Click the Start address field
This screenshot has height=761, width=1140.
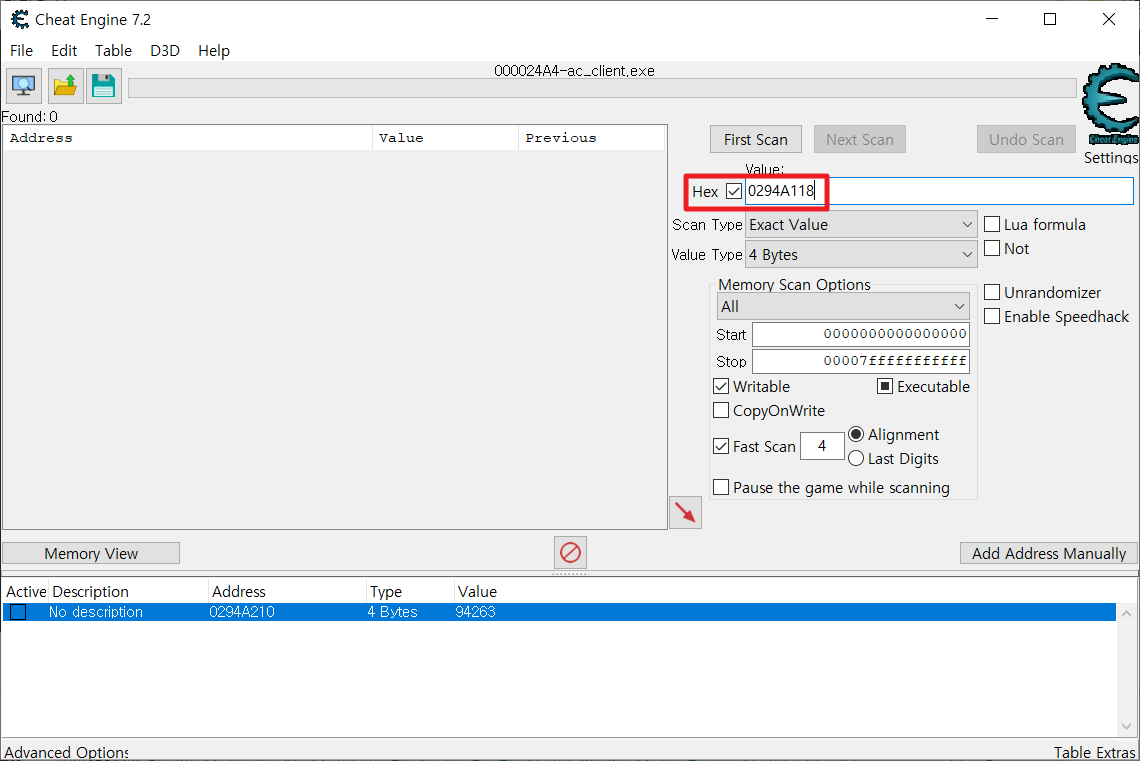860,334
